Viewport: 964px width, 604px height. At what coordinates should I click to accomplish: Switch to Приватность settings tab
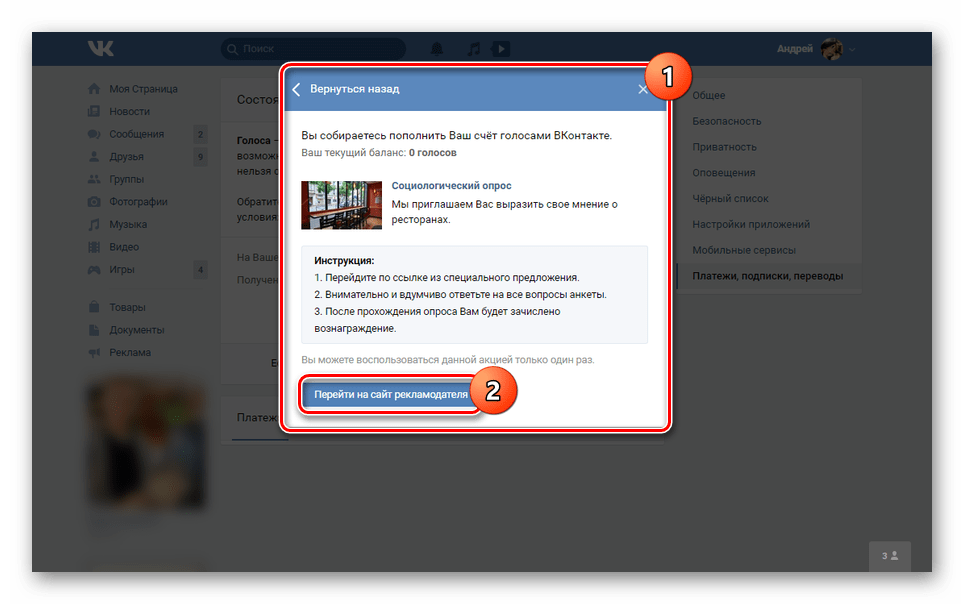724,147
